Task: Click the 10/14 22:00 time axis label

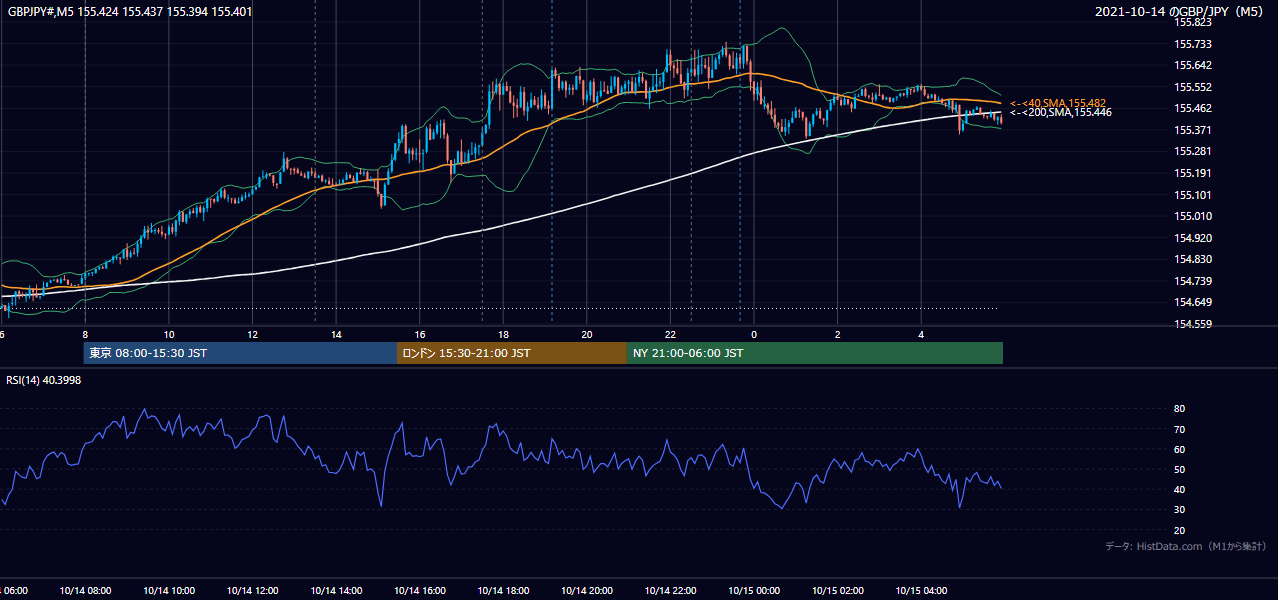Action: (x=670, y=591)
